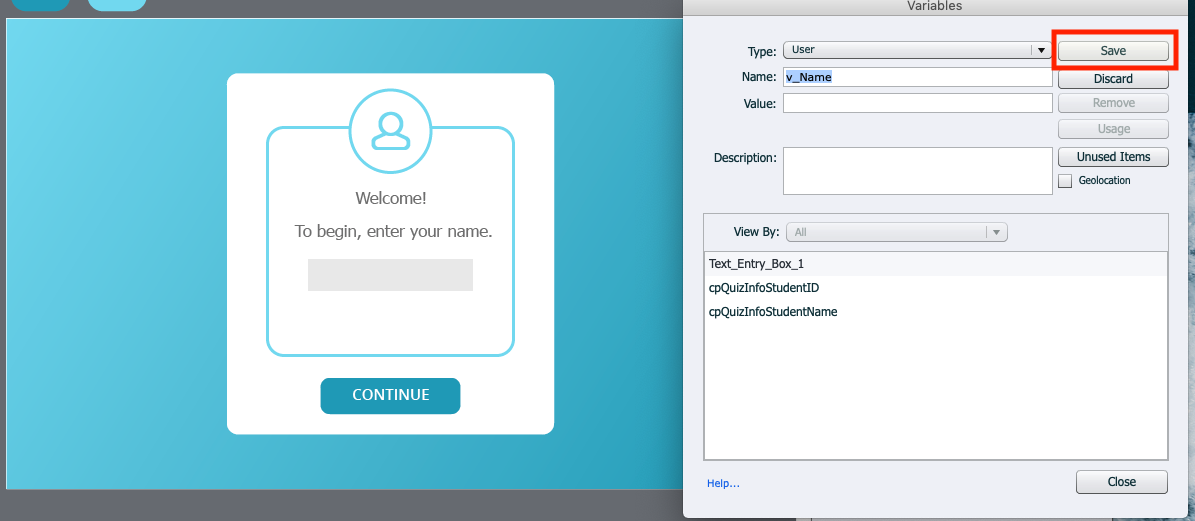Select the Welcome! text caption
This screenshot has width=1195, height=521.
(x=390, y=198)
